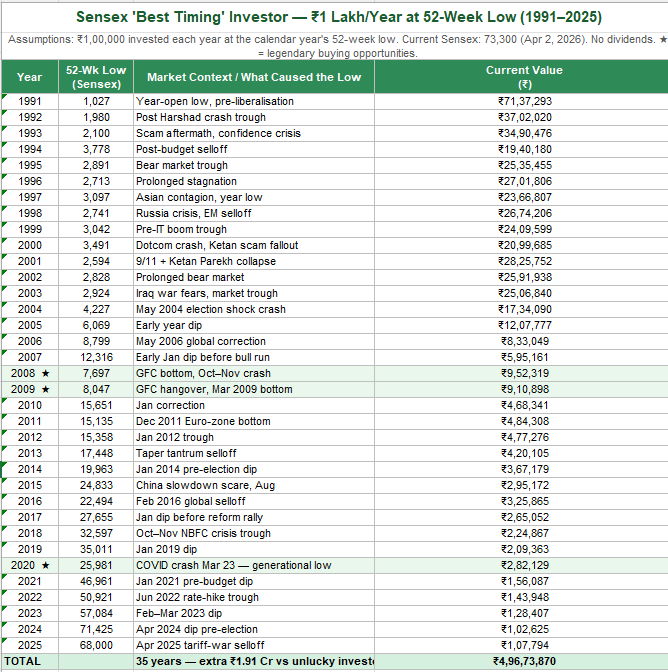668x672 pixels.
Task: Click the Sensex low 12,316
Action: coord(96,357)
